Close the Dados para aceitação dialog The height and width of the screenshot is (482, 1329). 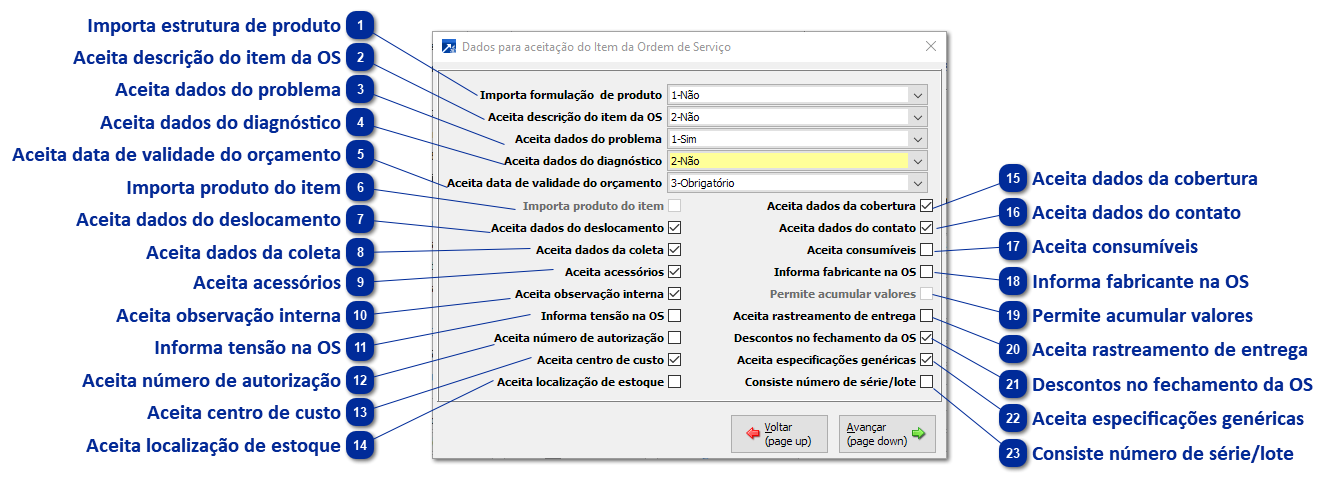(x=931, y=46)
